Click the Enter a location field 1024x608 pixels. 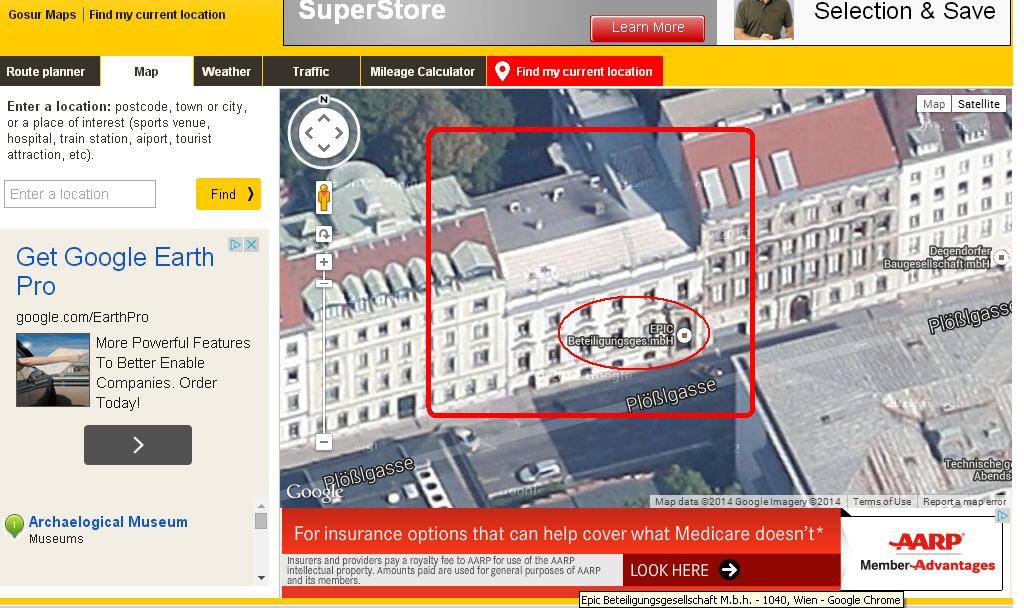click(80, 194)
